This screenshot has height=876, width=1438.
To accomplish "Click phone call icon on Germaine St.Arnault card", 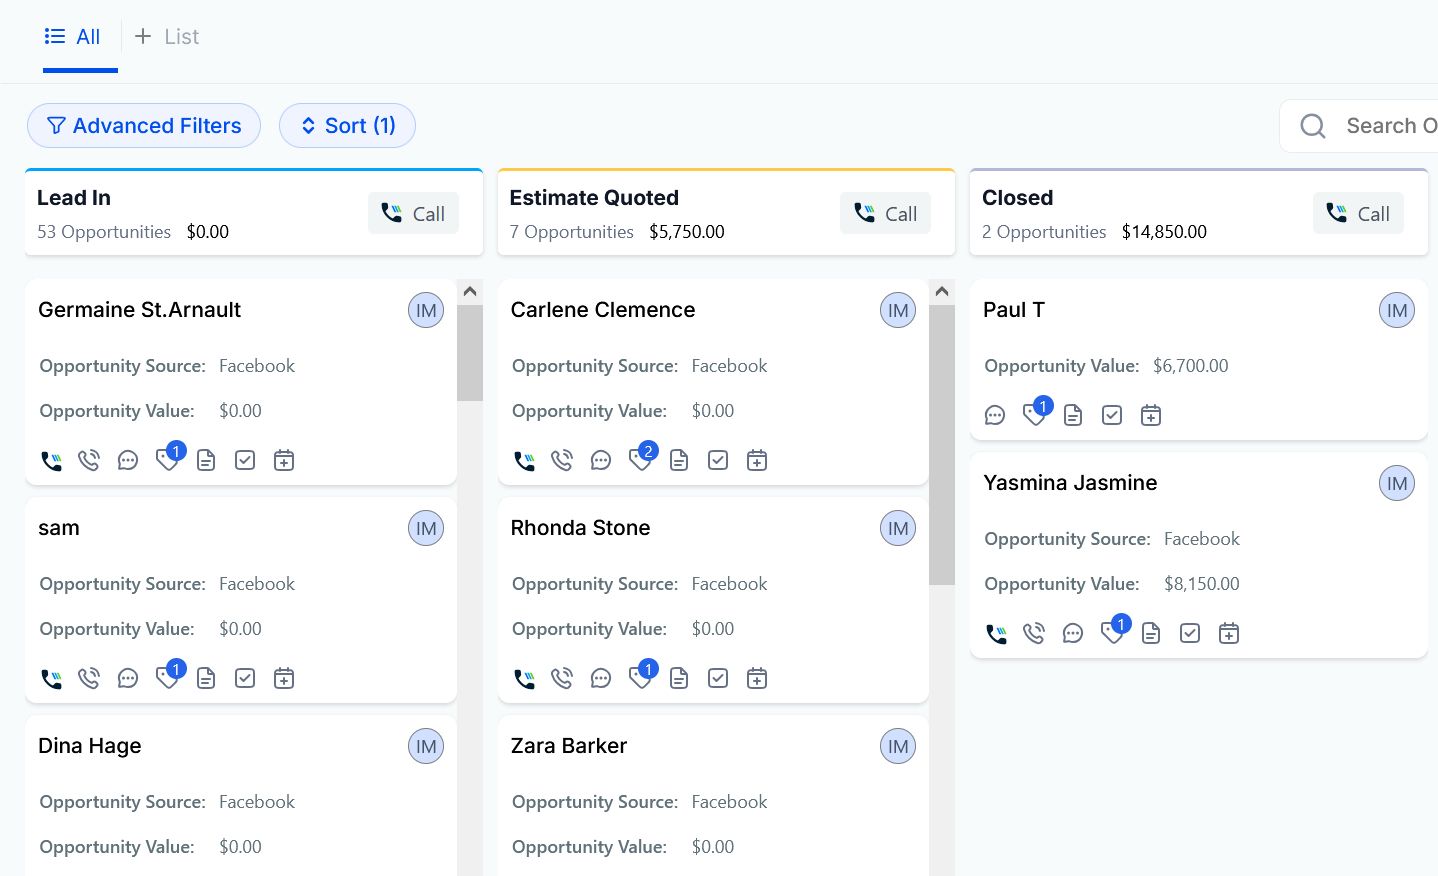I will coord(51,460).
